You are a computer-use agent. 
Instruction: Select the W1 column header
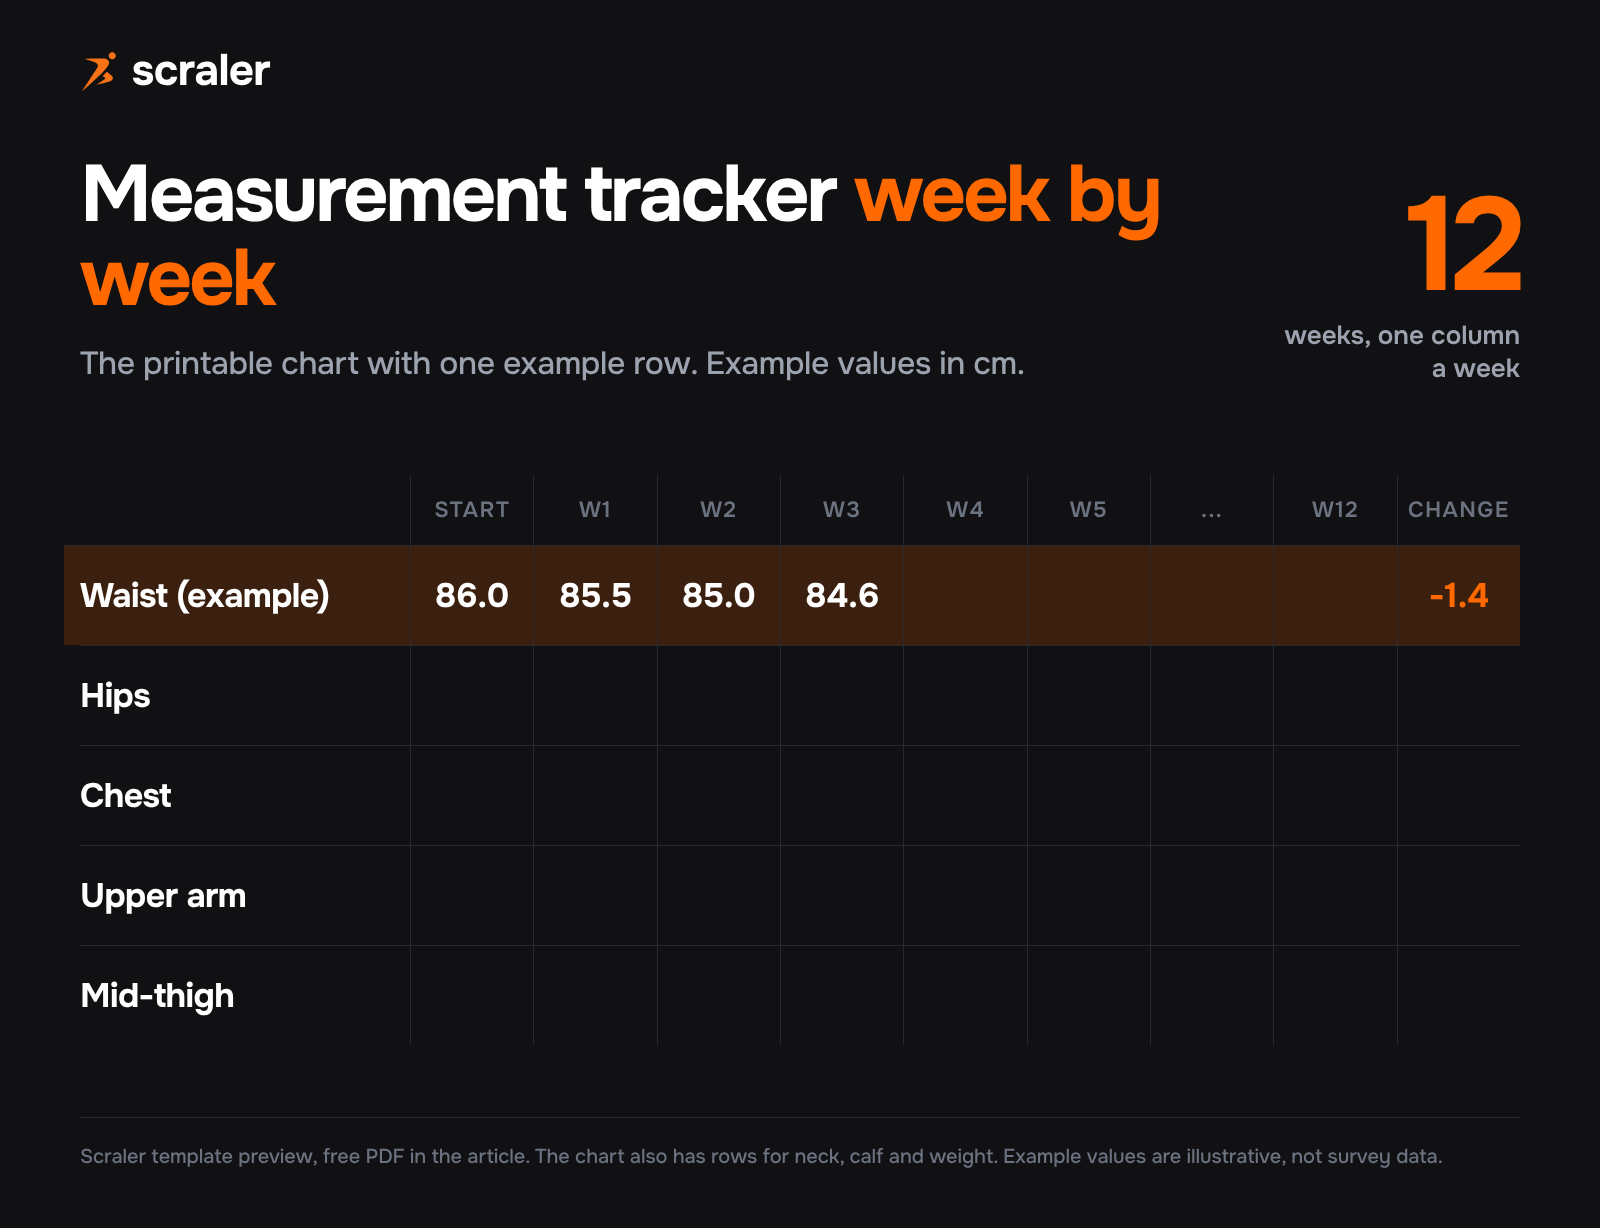595,509
